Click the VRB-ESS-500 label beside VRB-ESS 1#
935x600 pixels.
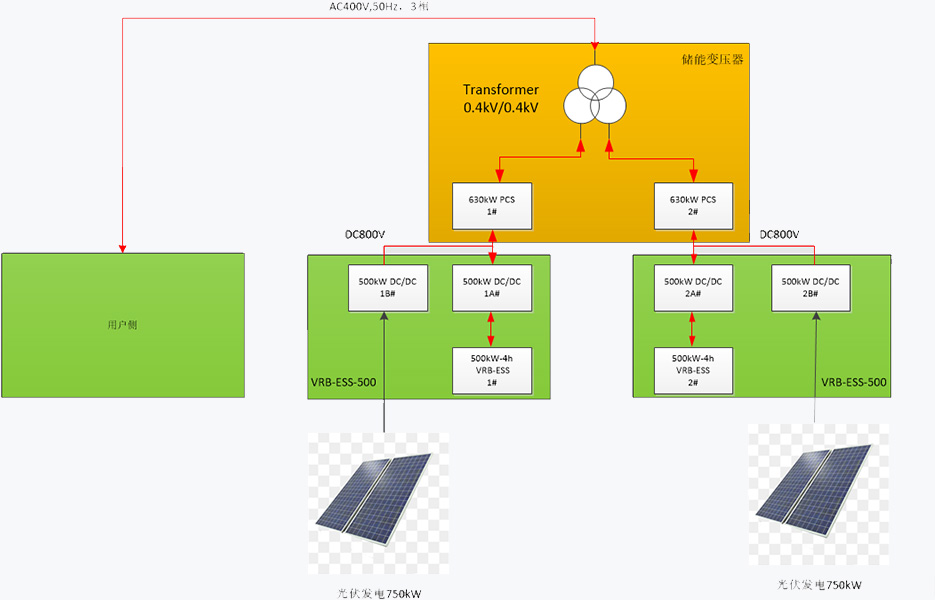(x=344, y=383)
